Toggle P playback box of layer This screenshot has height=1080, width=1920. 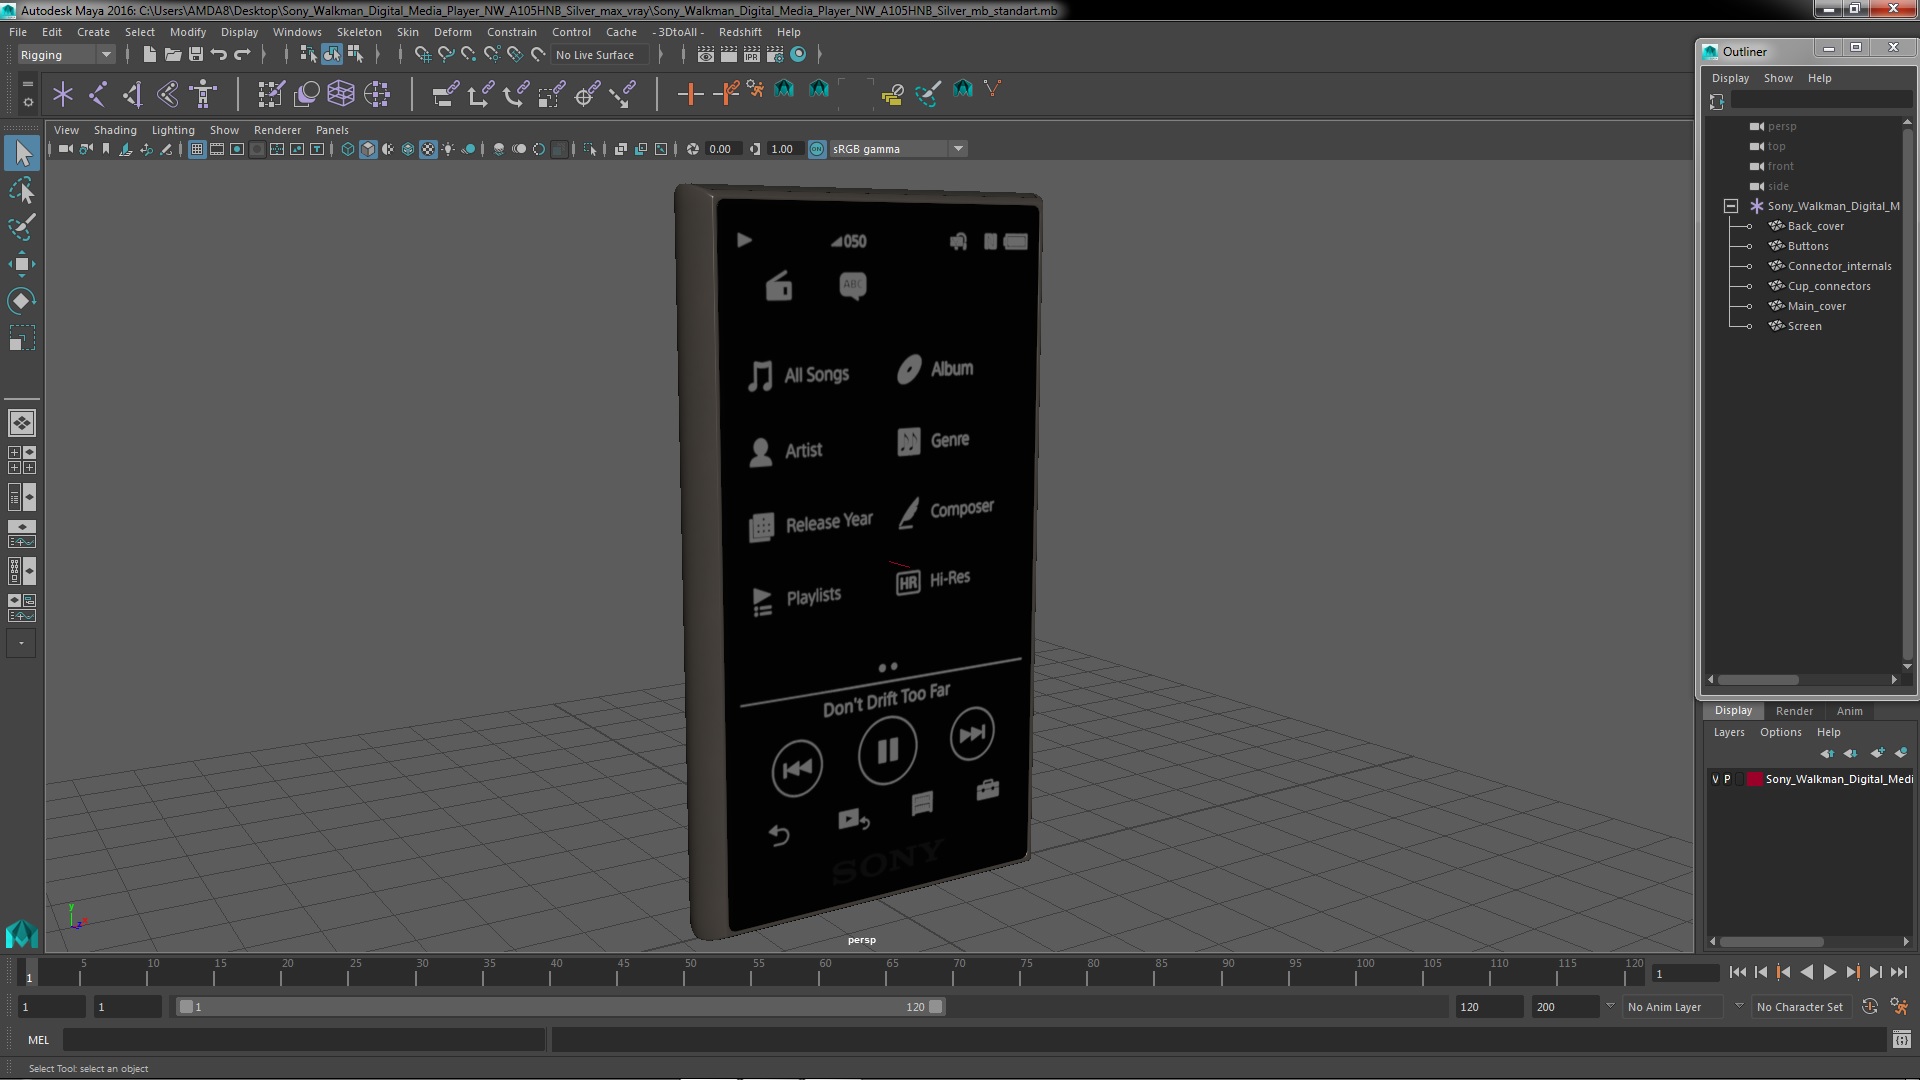click(1727, 779)
